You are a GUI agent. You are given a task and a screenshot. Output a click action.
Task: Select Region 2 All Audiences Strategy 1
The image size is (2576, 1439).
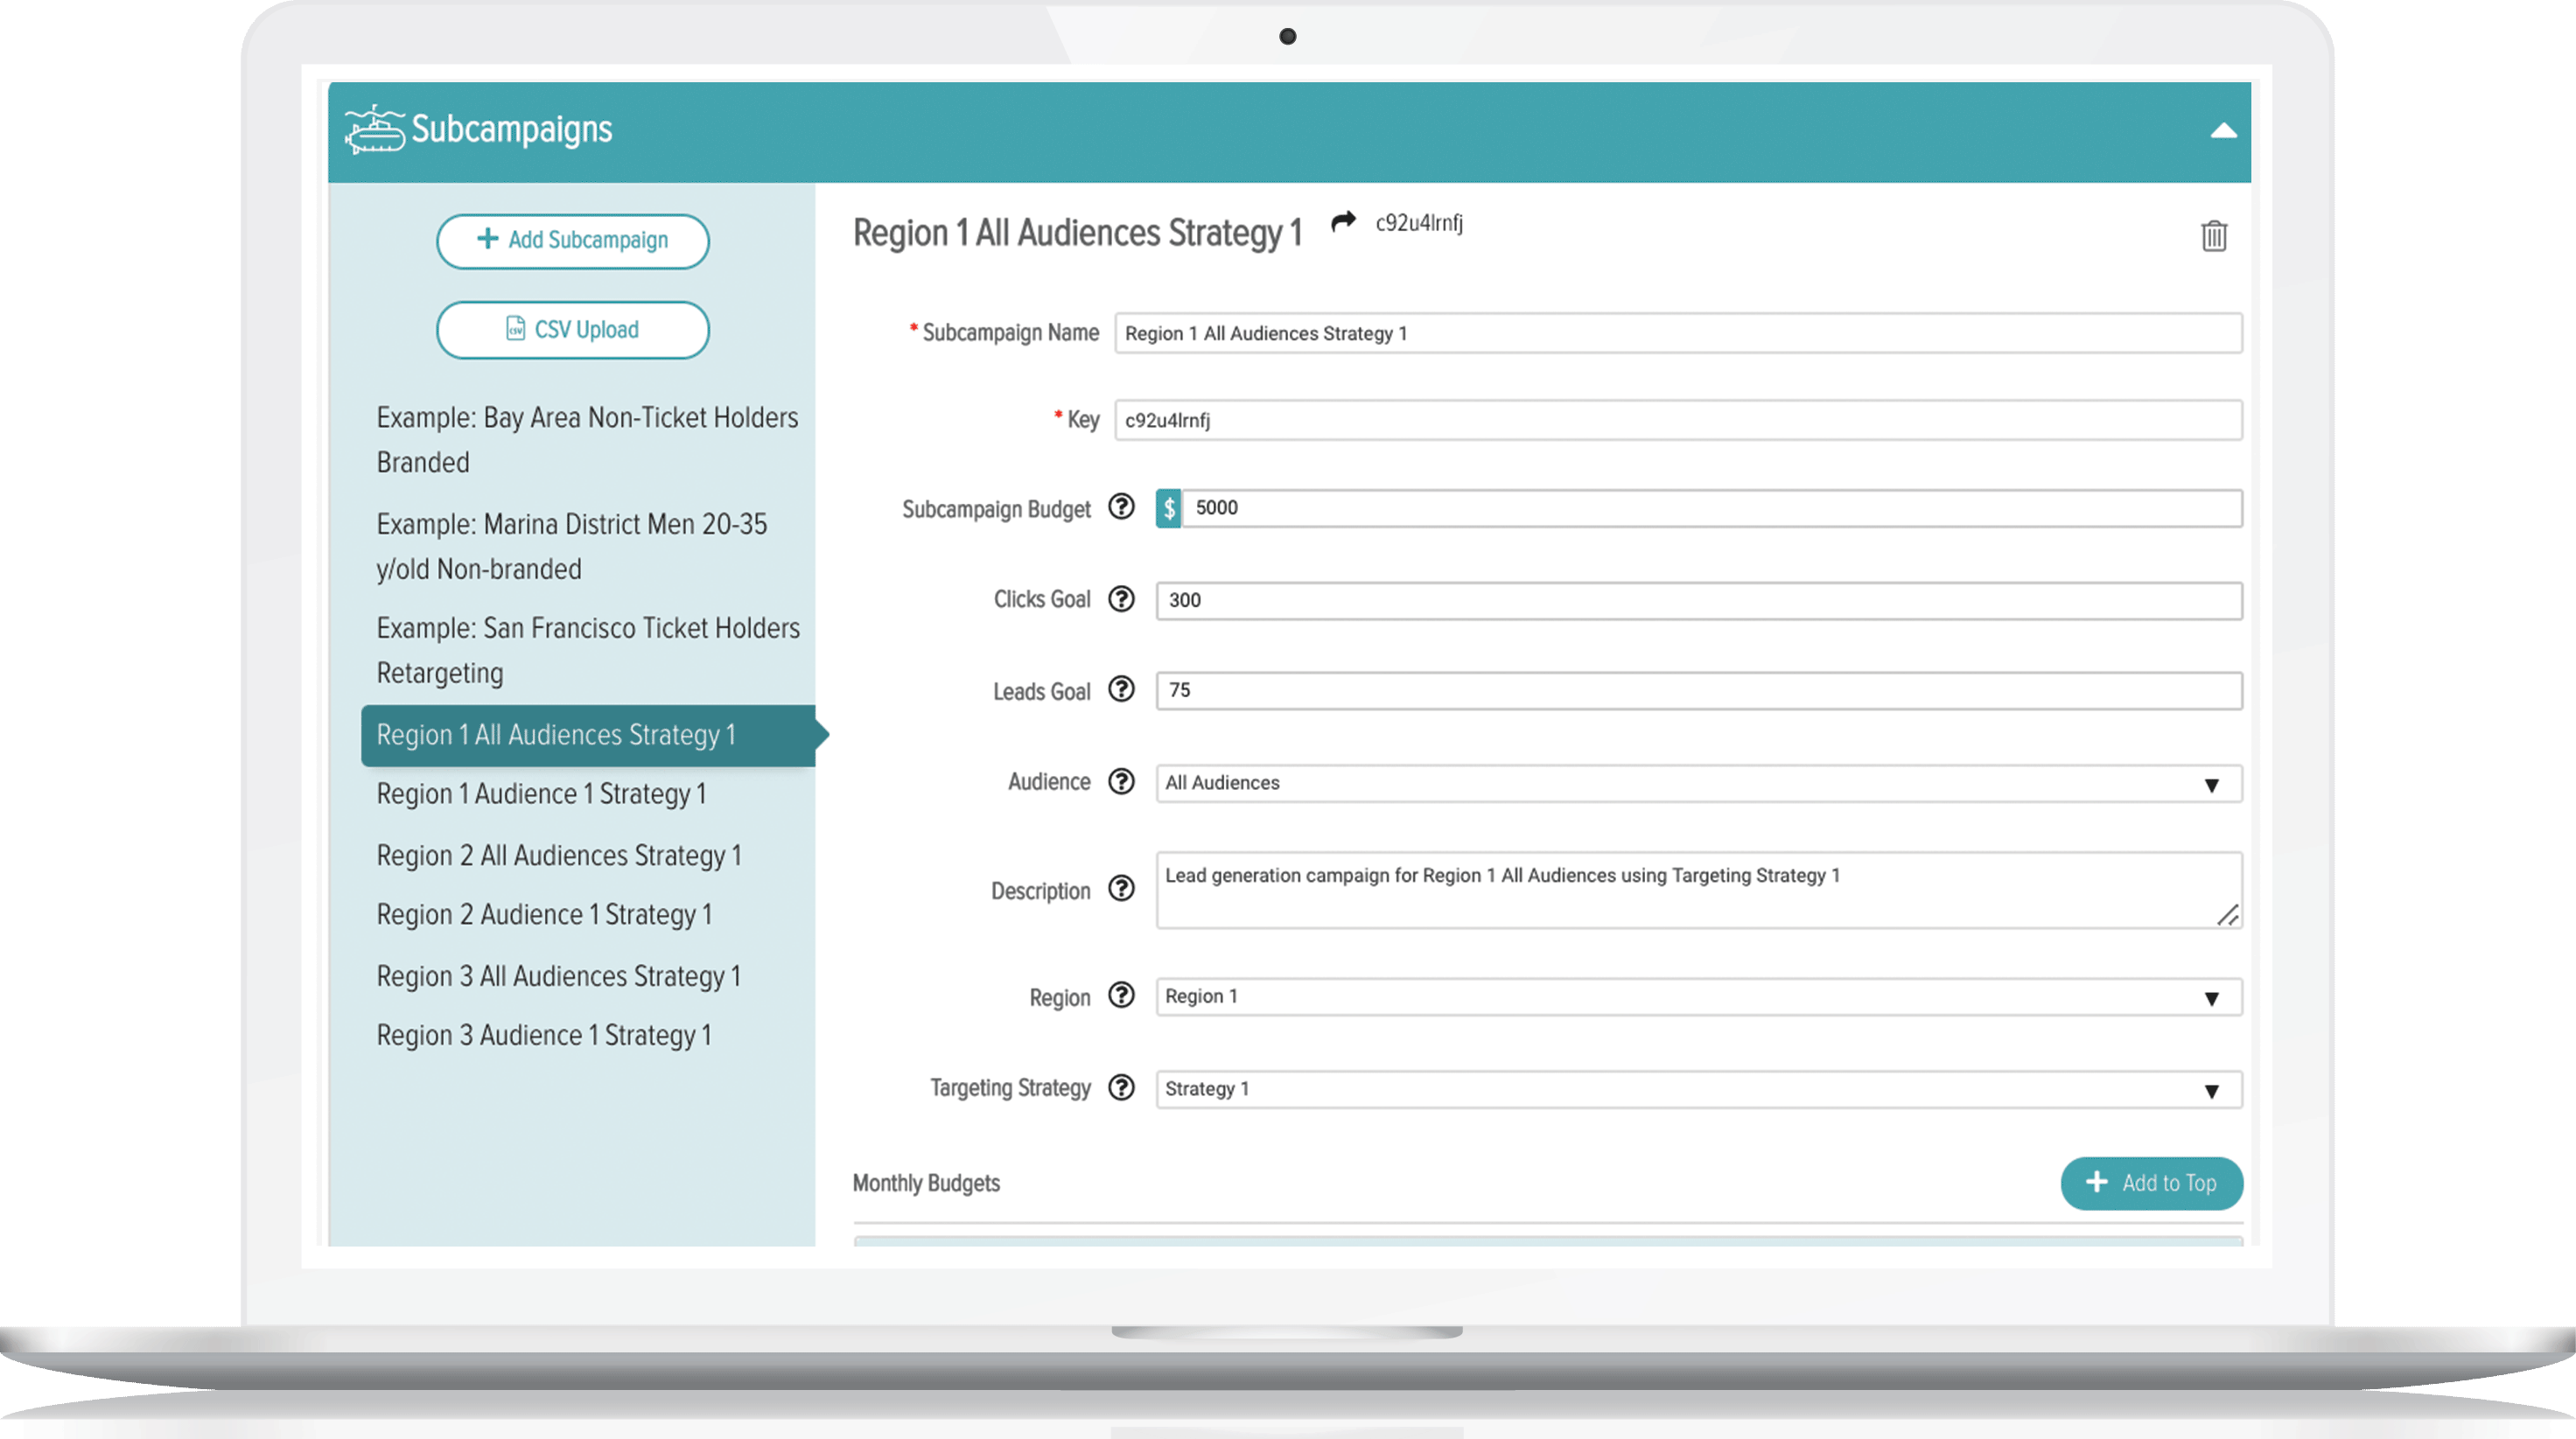(x=559, y=854)
